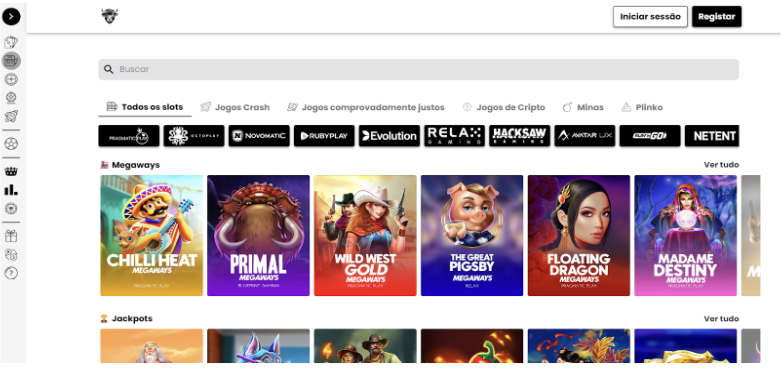The height and width of the screenshot is (377, 782).
Task: Open the rocket crash games sidebar icon
Action: (11, 116)
